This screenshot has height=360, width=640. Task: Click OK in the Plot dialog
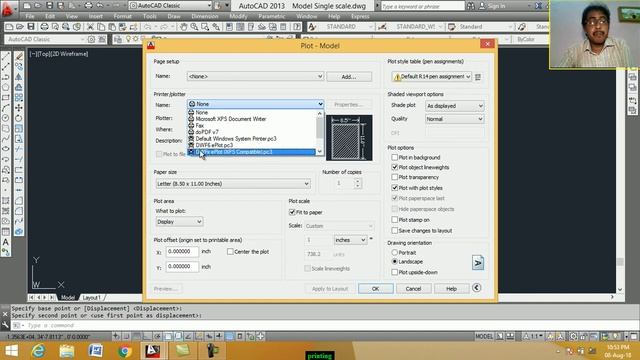[x=376, y=289]
